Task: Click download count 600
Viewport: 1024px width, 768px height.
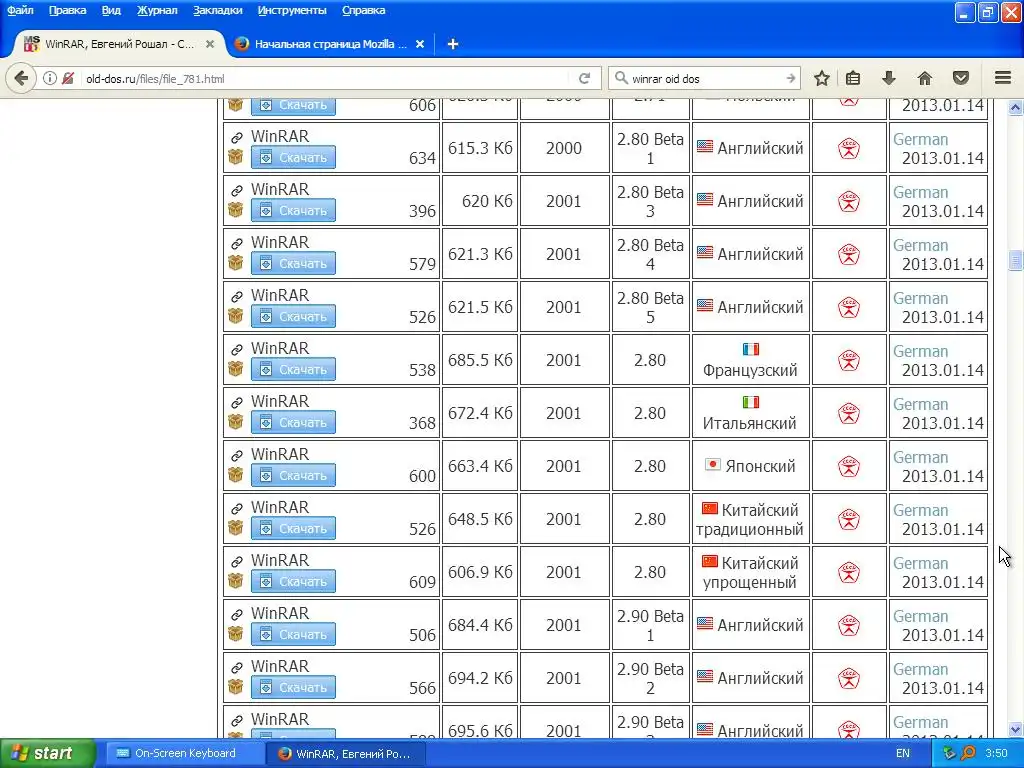Action: pyautogui.click(x=422, y=476)
